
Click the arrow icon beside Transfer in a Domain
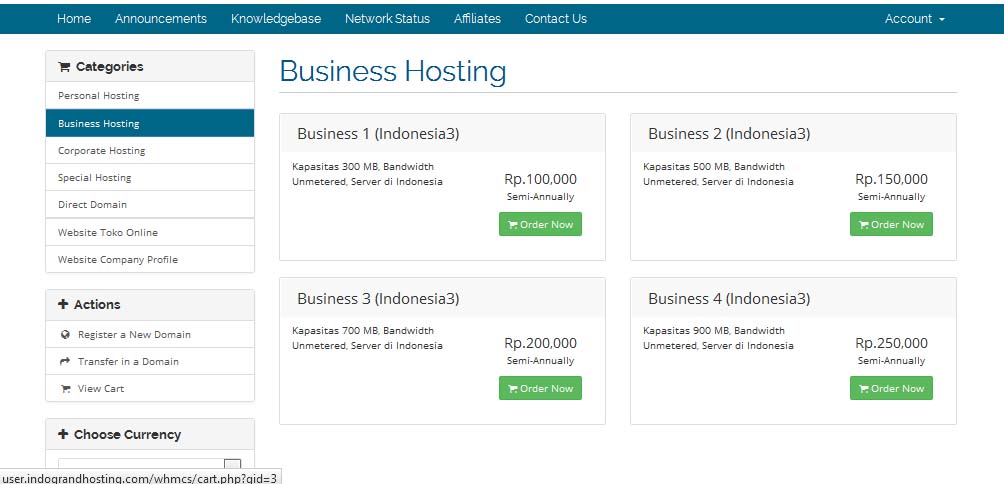coord(65,362)
